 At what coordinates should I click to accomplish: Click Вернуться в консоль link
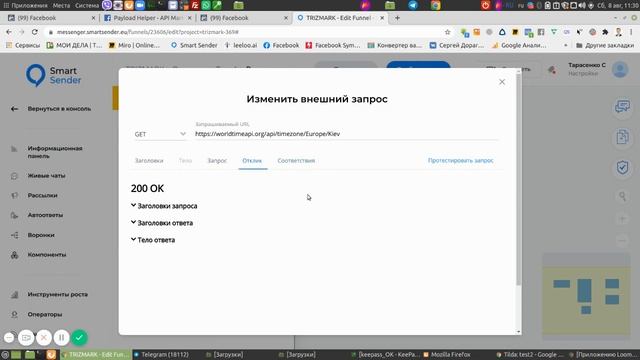tap(59, 109)
